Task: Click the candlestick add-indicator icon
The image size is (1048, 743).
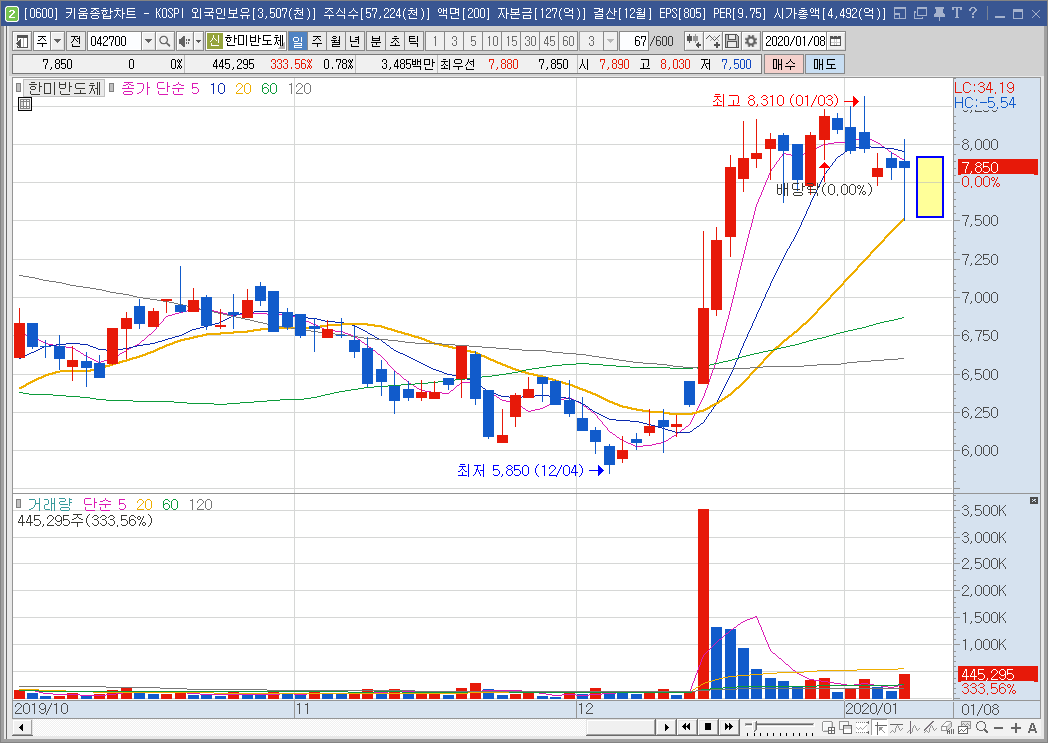Action: 694,41
